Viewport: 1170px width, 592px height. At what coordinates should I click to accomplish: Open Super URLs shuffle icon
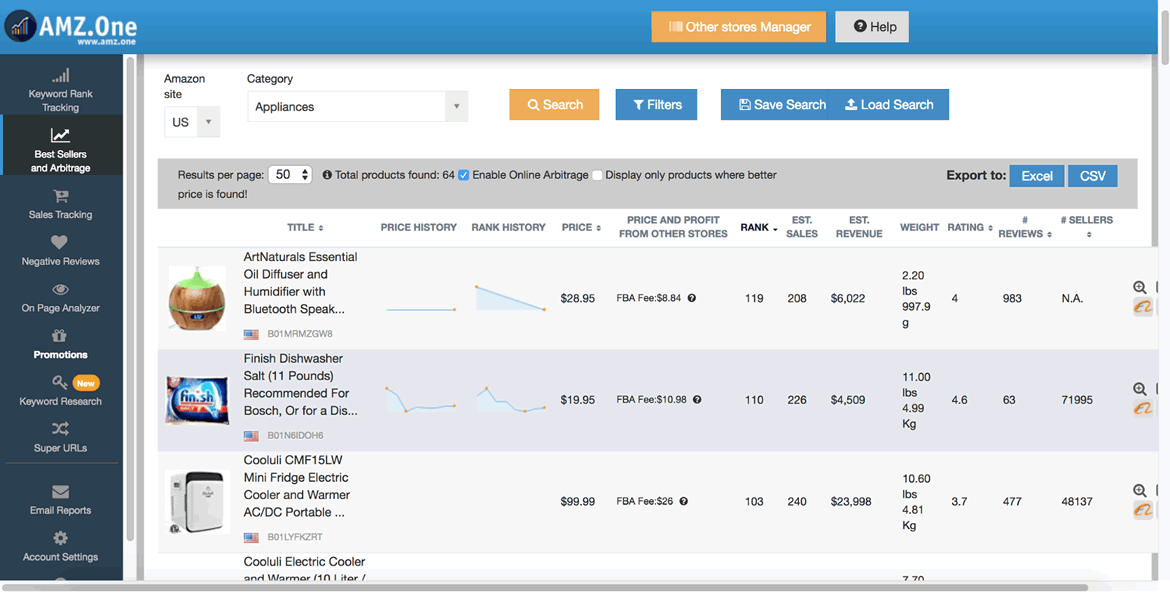(x=60, y=429)
